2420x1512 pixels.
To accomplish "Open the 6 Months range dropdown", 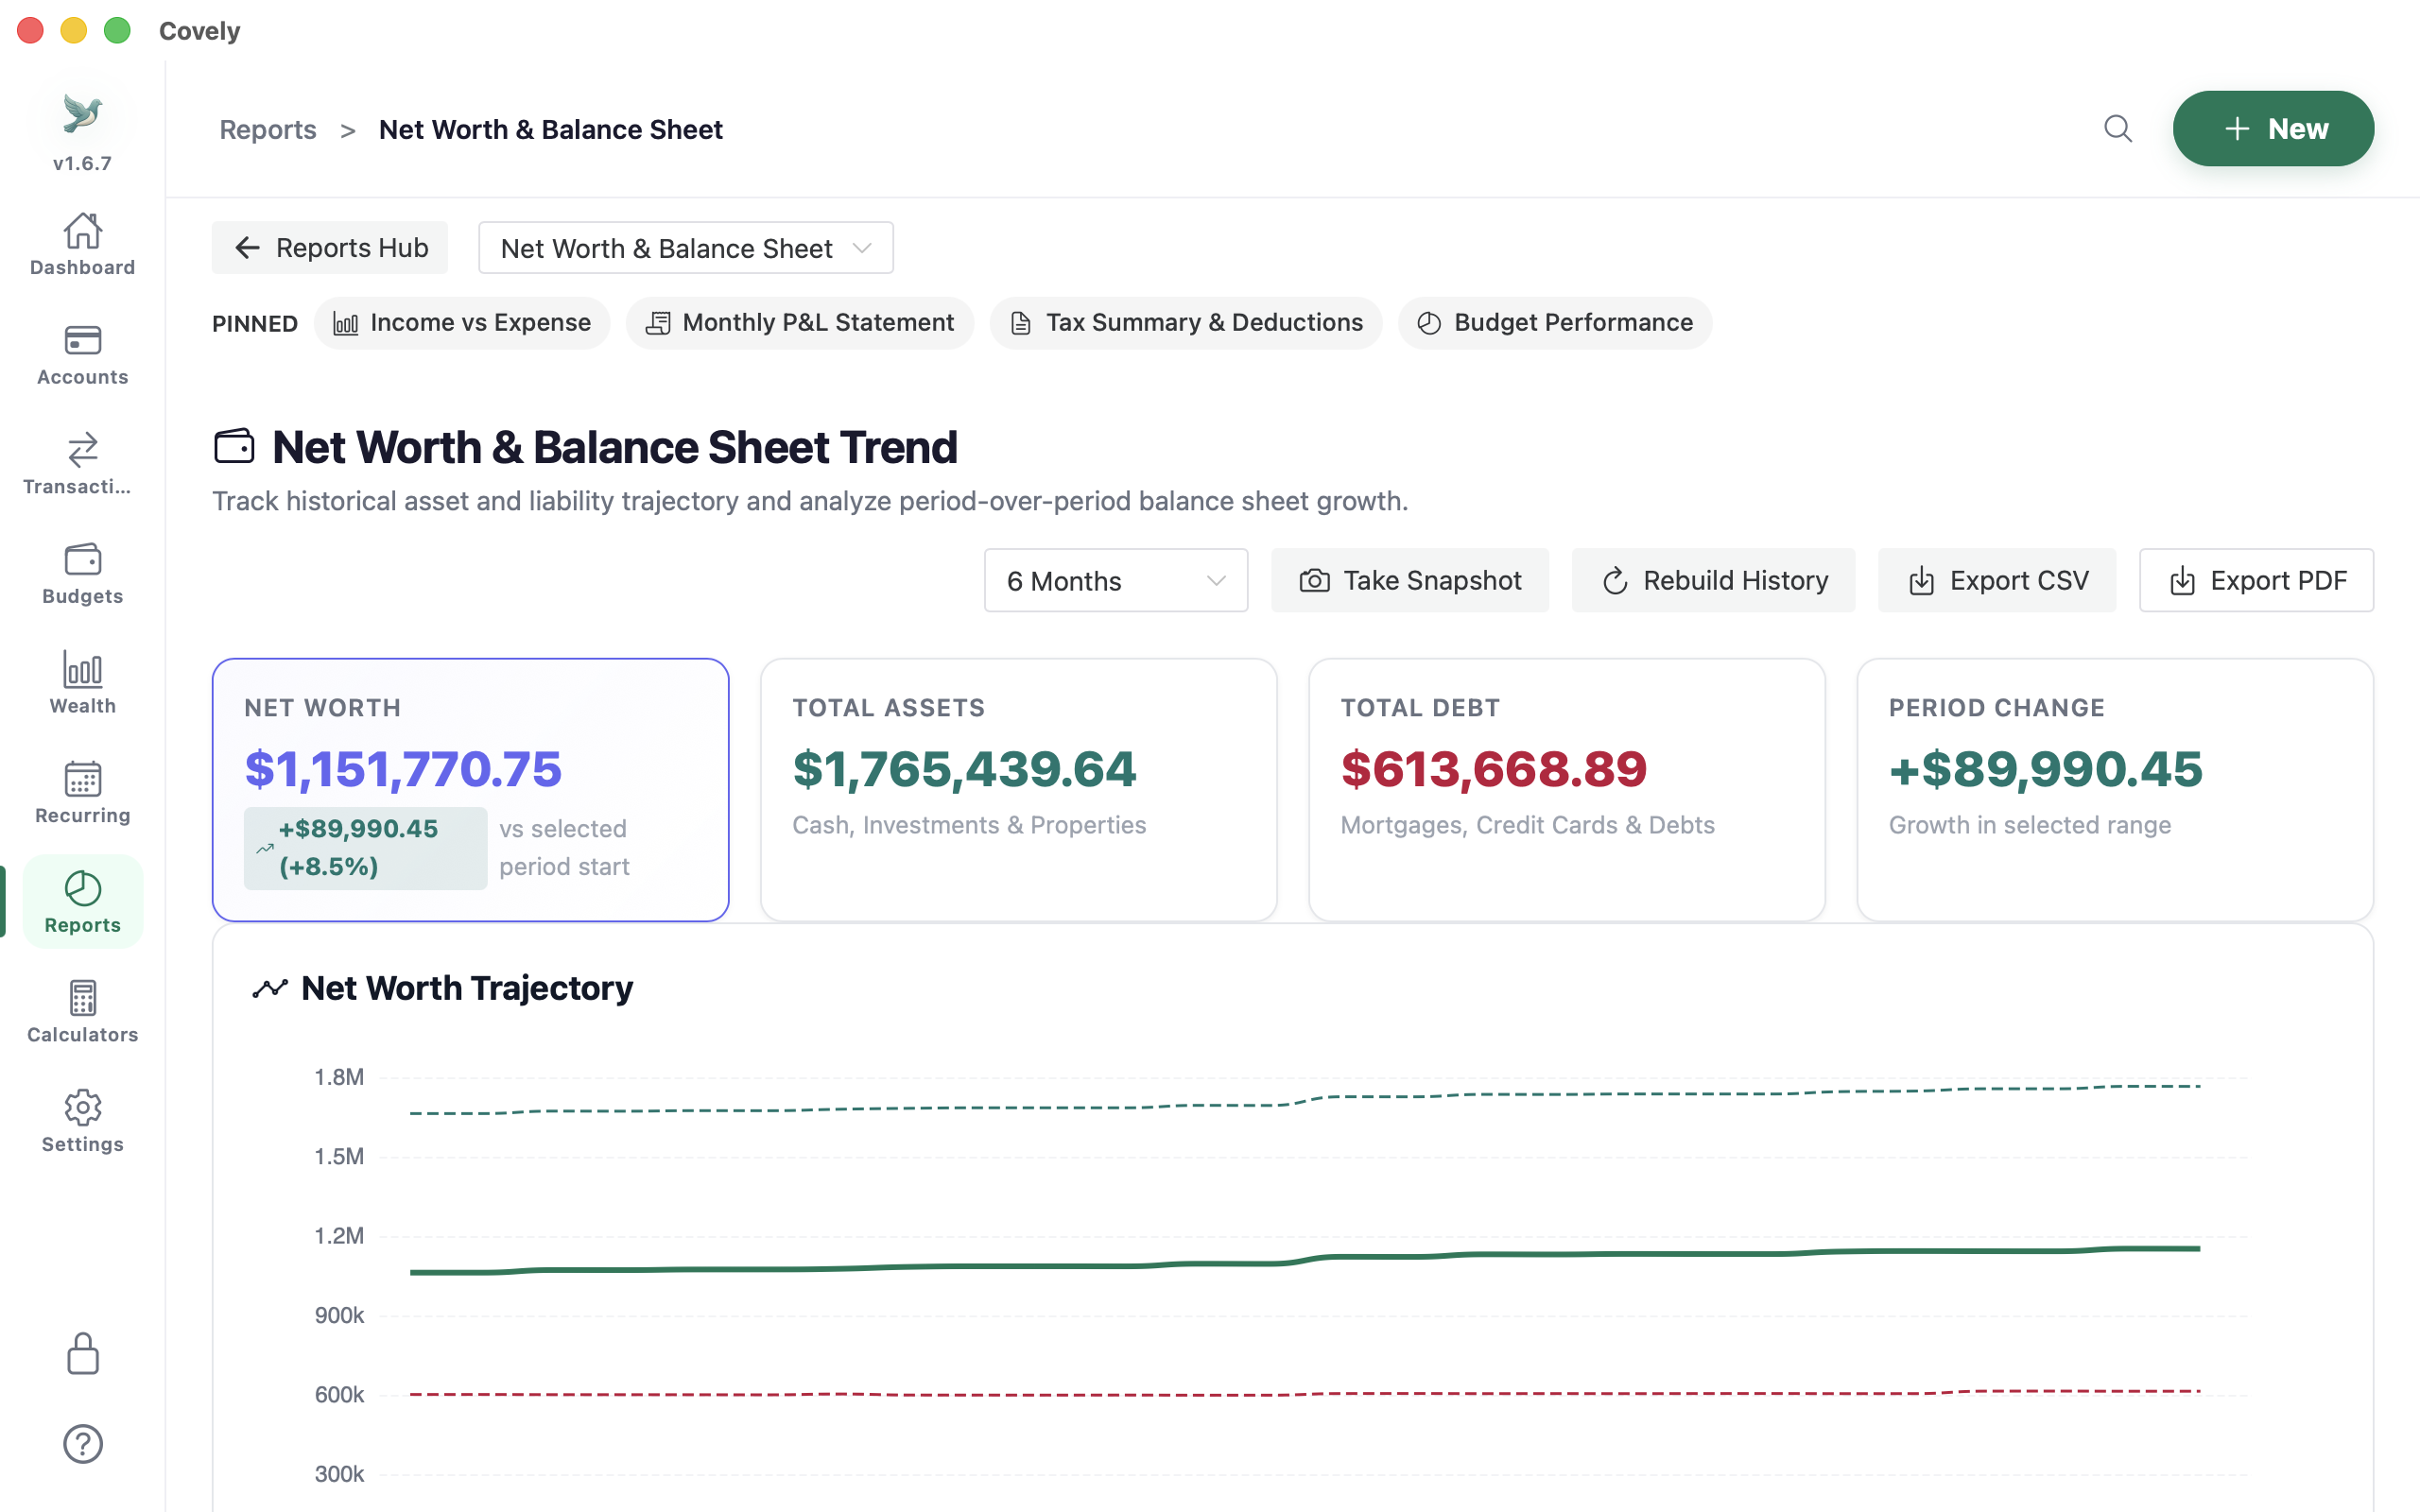I will (x=1116, y=581).
